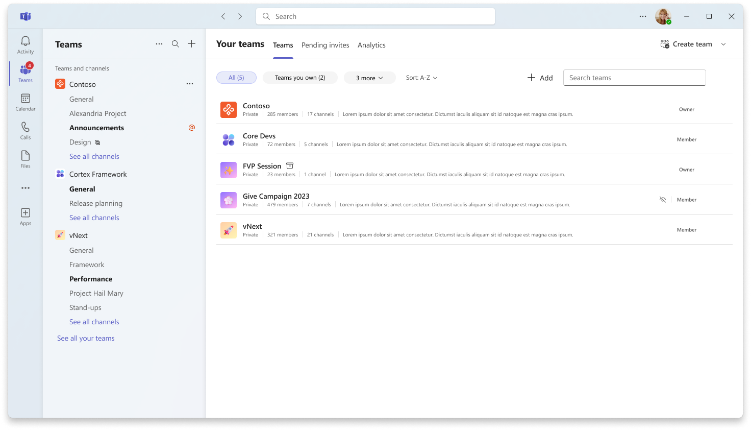Open the Activity bell icon

tap(25, 42)
